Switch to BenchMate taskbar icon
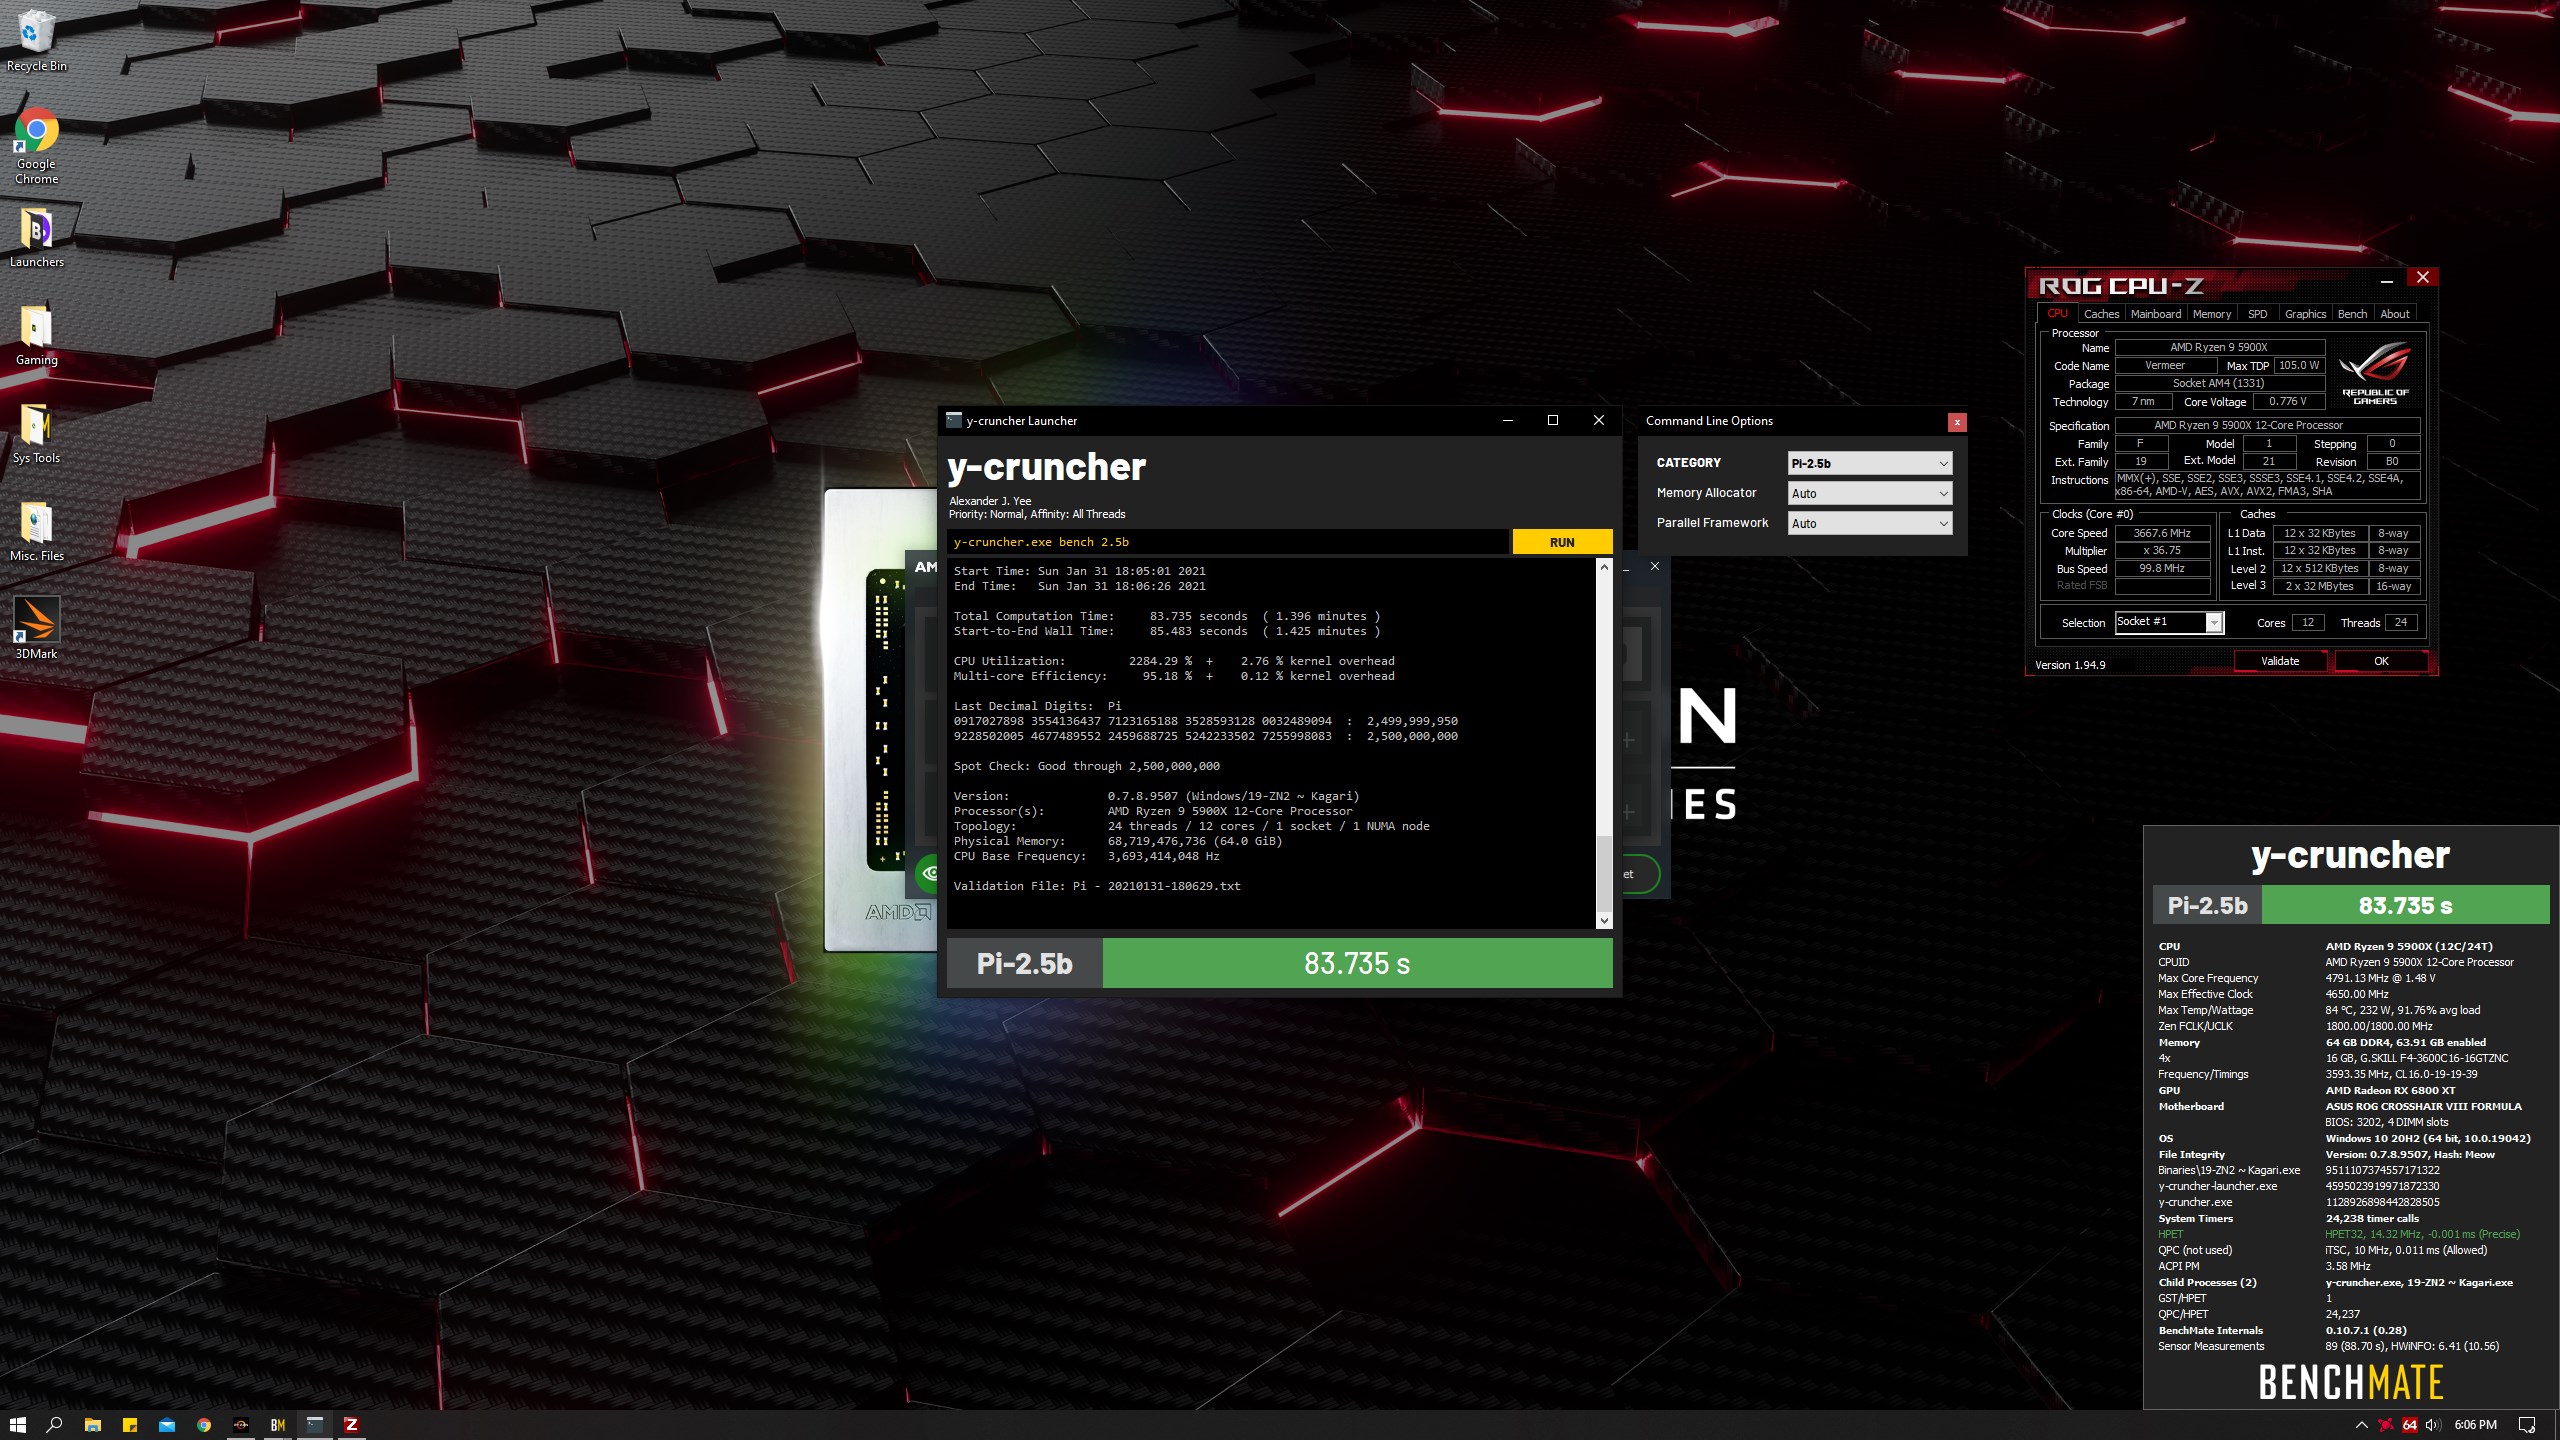This screenshot has height=1440, width=2560. pyautogui.click(x=278, y=1425)
